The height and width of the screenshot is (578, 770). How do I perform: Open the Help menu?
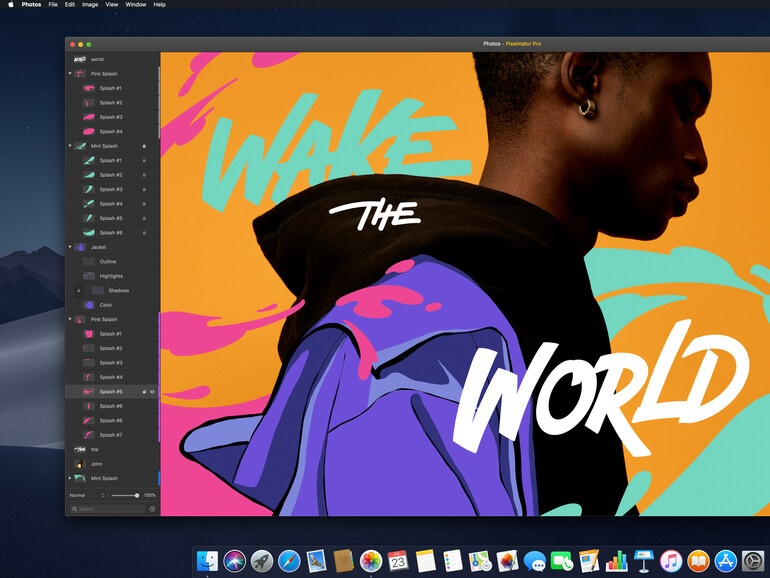[x=160, y=4]
